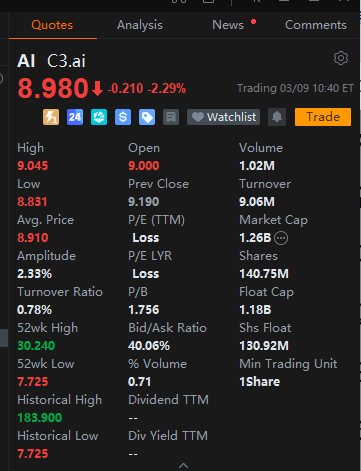Click the blue price tag icon
This screenshot has width=361, height=471.
point(147,117)
